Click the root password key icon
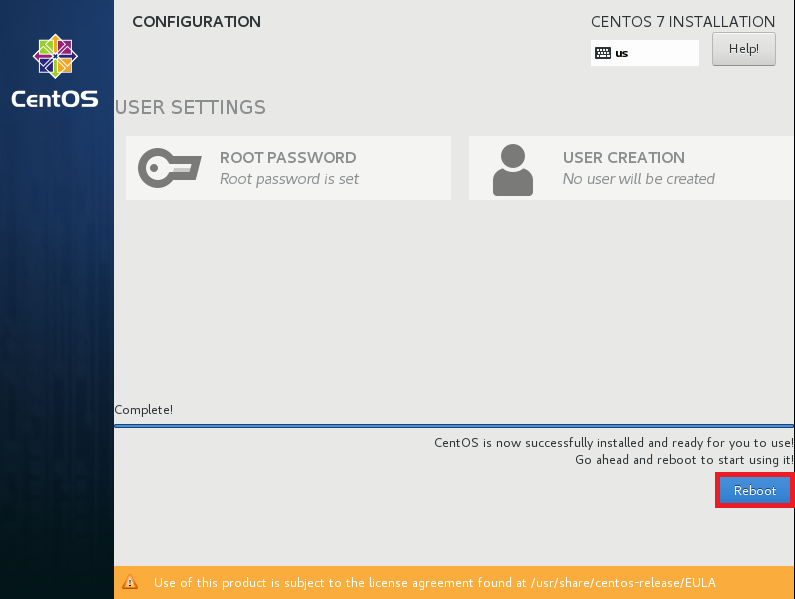Viewport: 795px width, 599px height. [x=170, y=168]
